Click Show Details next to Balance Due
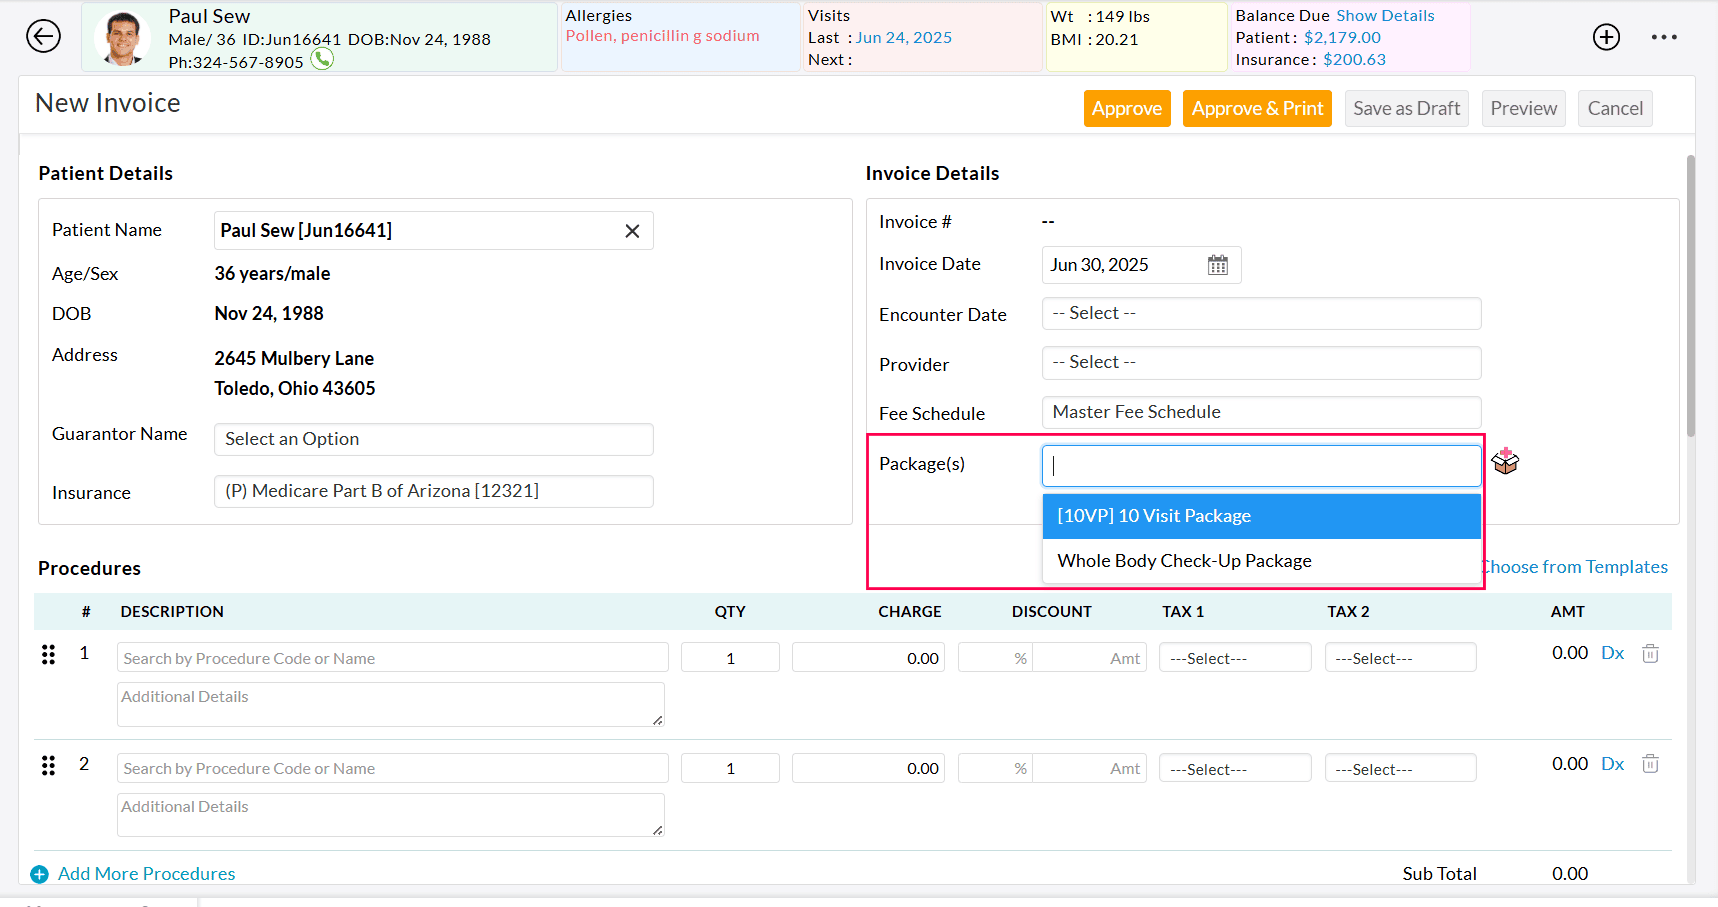The width and height of the screenshot is (1718, 907). coord(1385,15)
